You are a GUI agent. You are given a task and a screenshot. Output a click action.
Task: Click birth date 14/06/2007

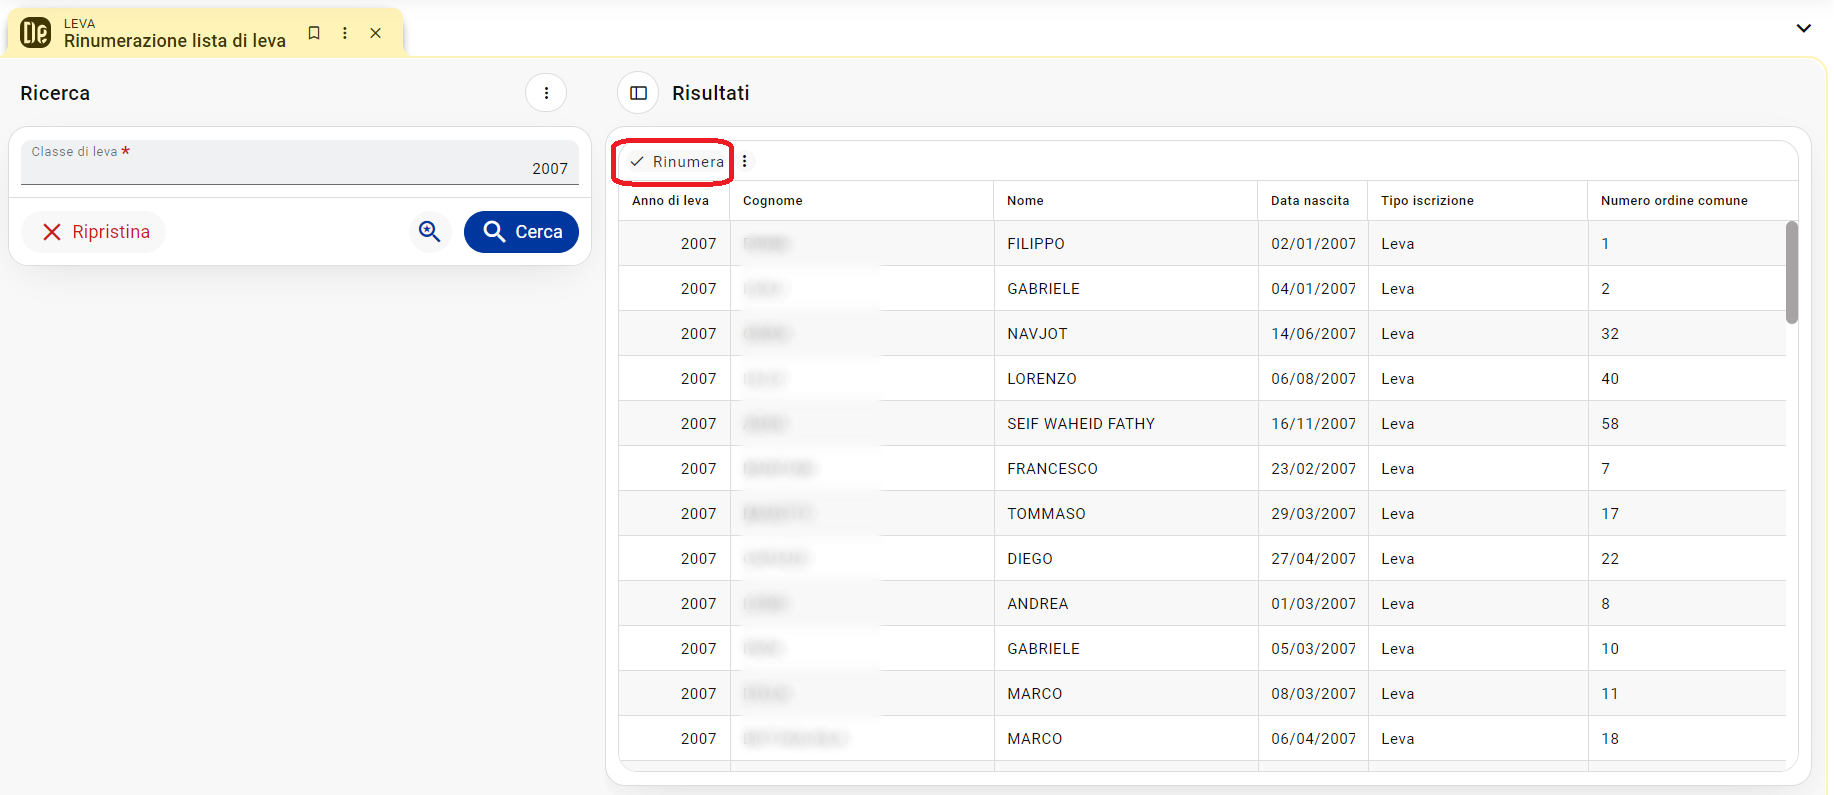[x=1314, y=334]
